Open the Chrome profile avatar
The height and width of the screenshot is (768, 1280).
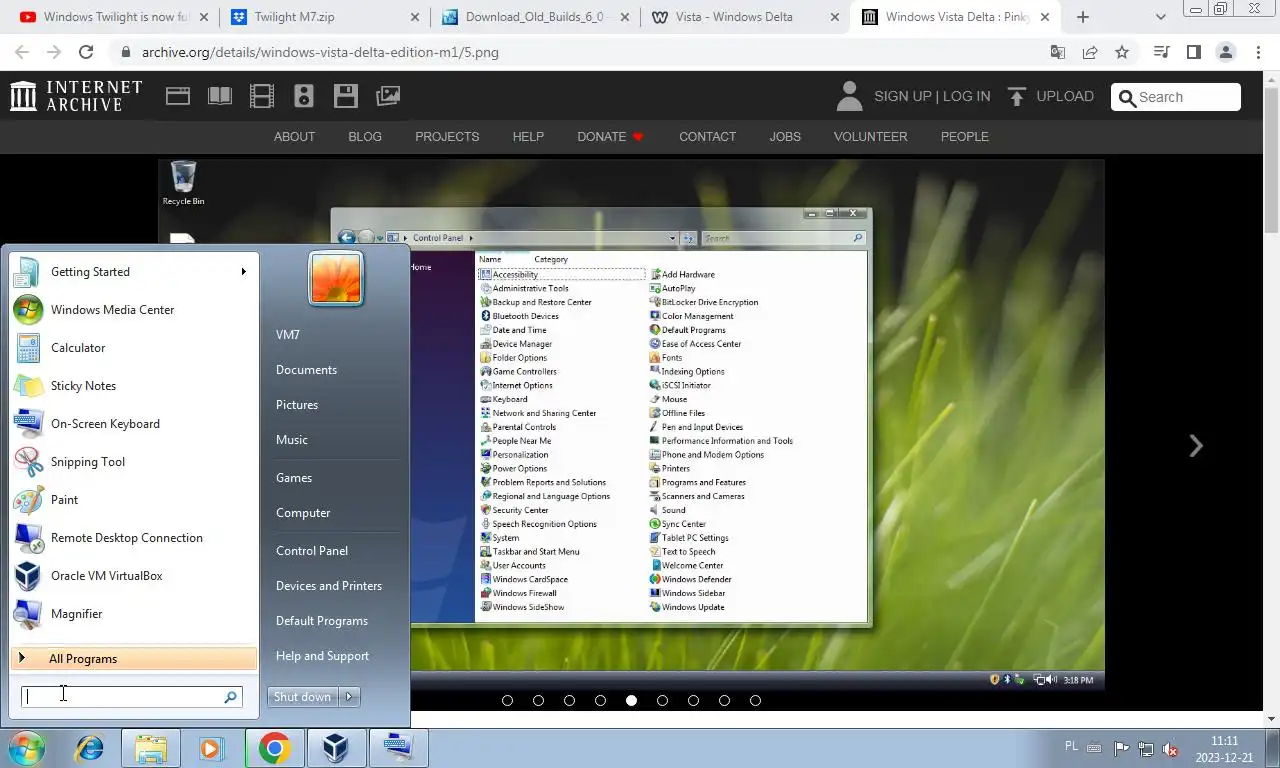[1225, 52]
